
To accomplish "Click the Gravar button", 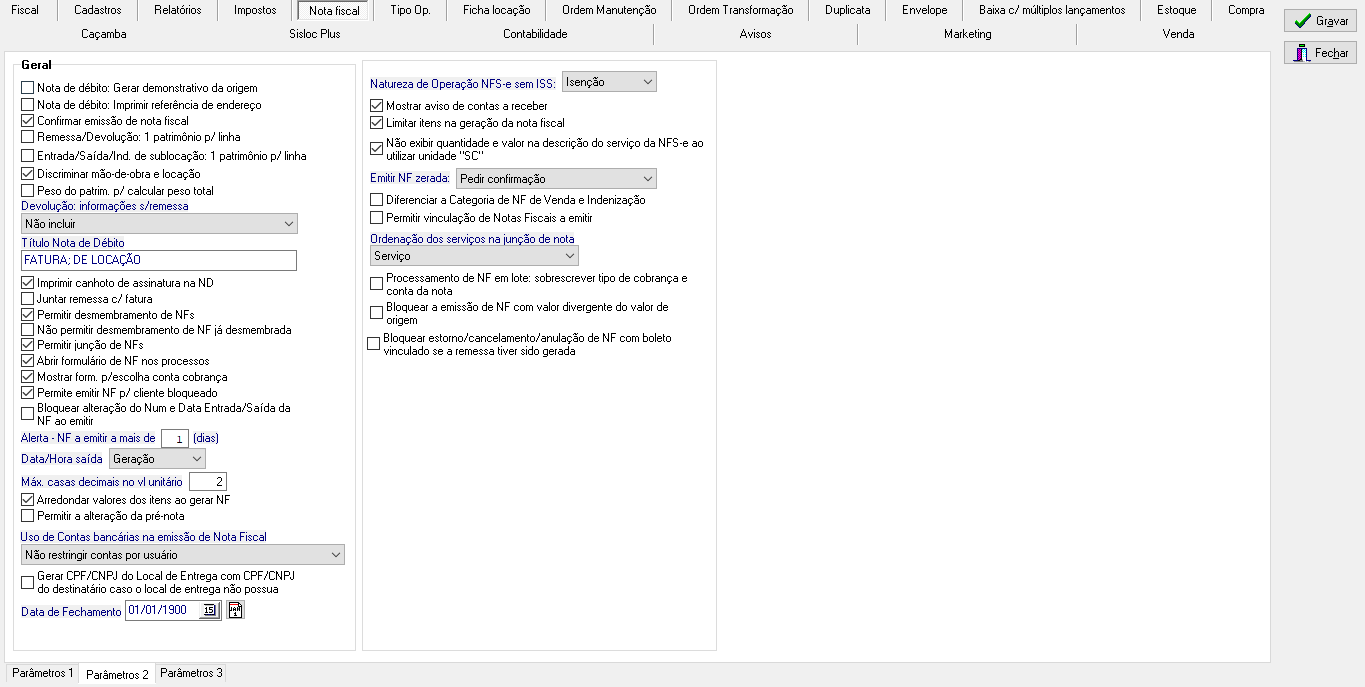I will 1320,21.
